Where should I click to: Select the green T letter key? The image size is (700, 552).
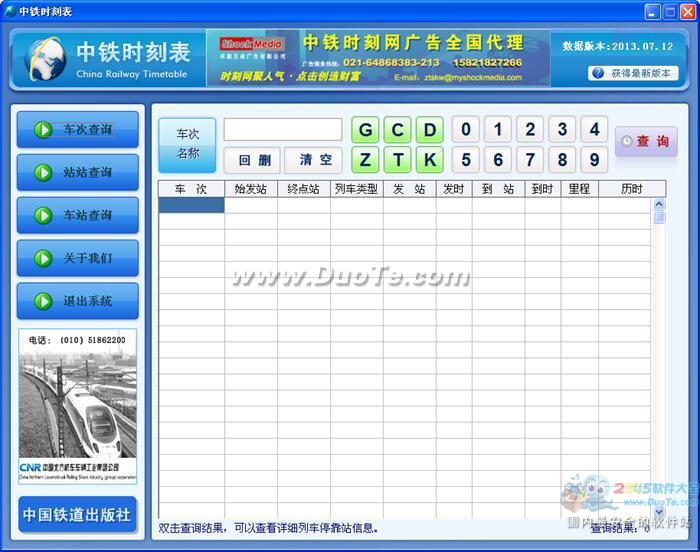click(397, 159)
